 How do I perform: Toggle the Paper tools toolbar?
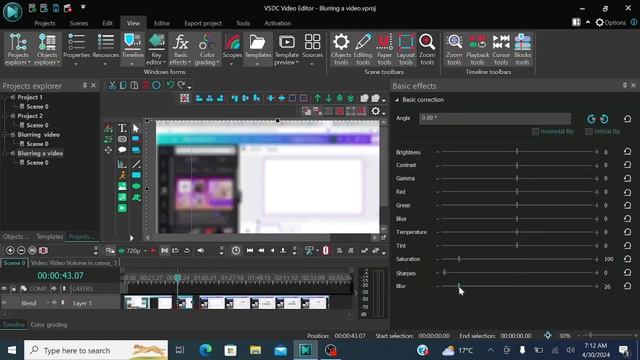[384, 49]
